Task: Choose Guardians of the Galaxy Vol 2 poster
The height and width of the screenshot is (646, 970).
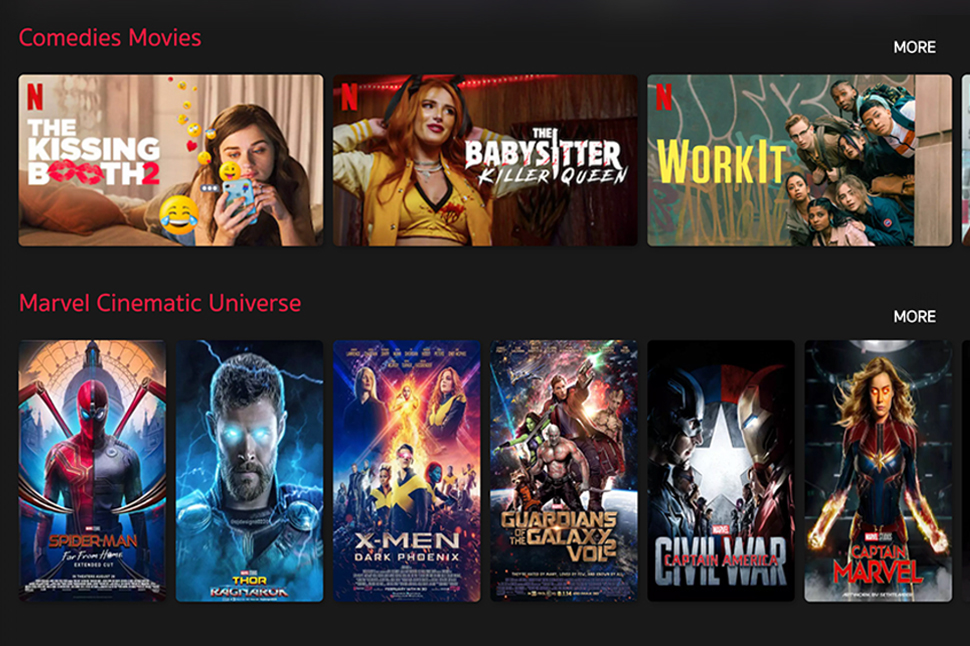Action: click(564, 471)
